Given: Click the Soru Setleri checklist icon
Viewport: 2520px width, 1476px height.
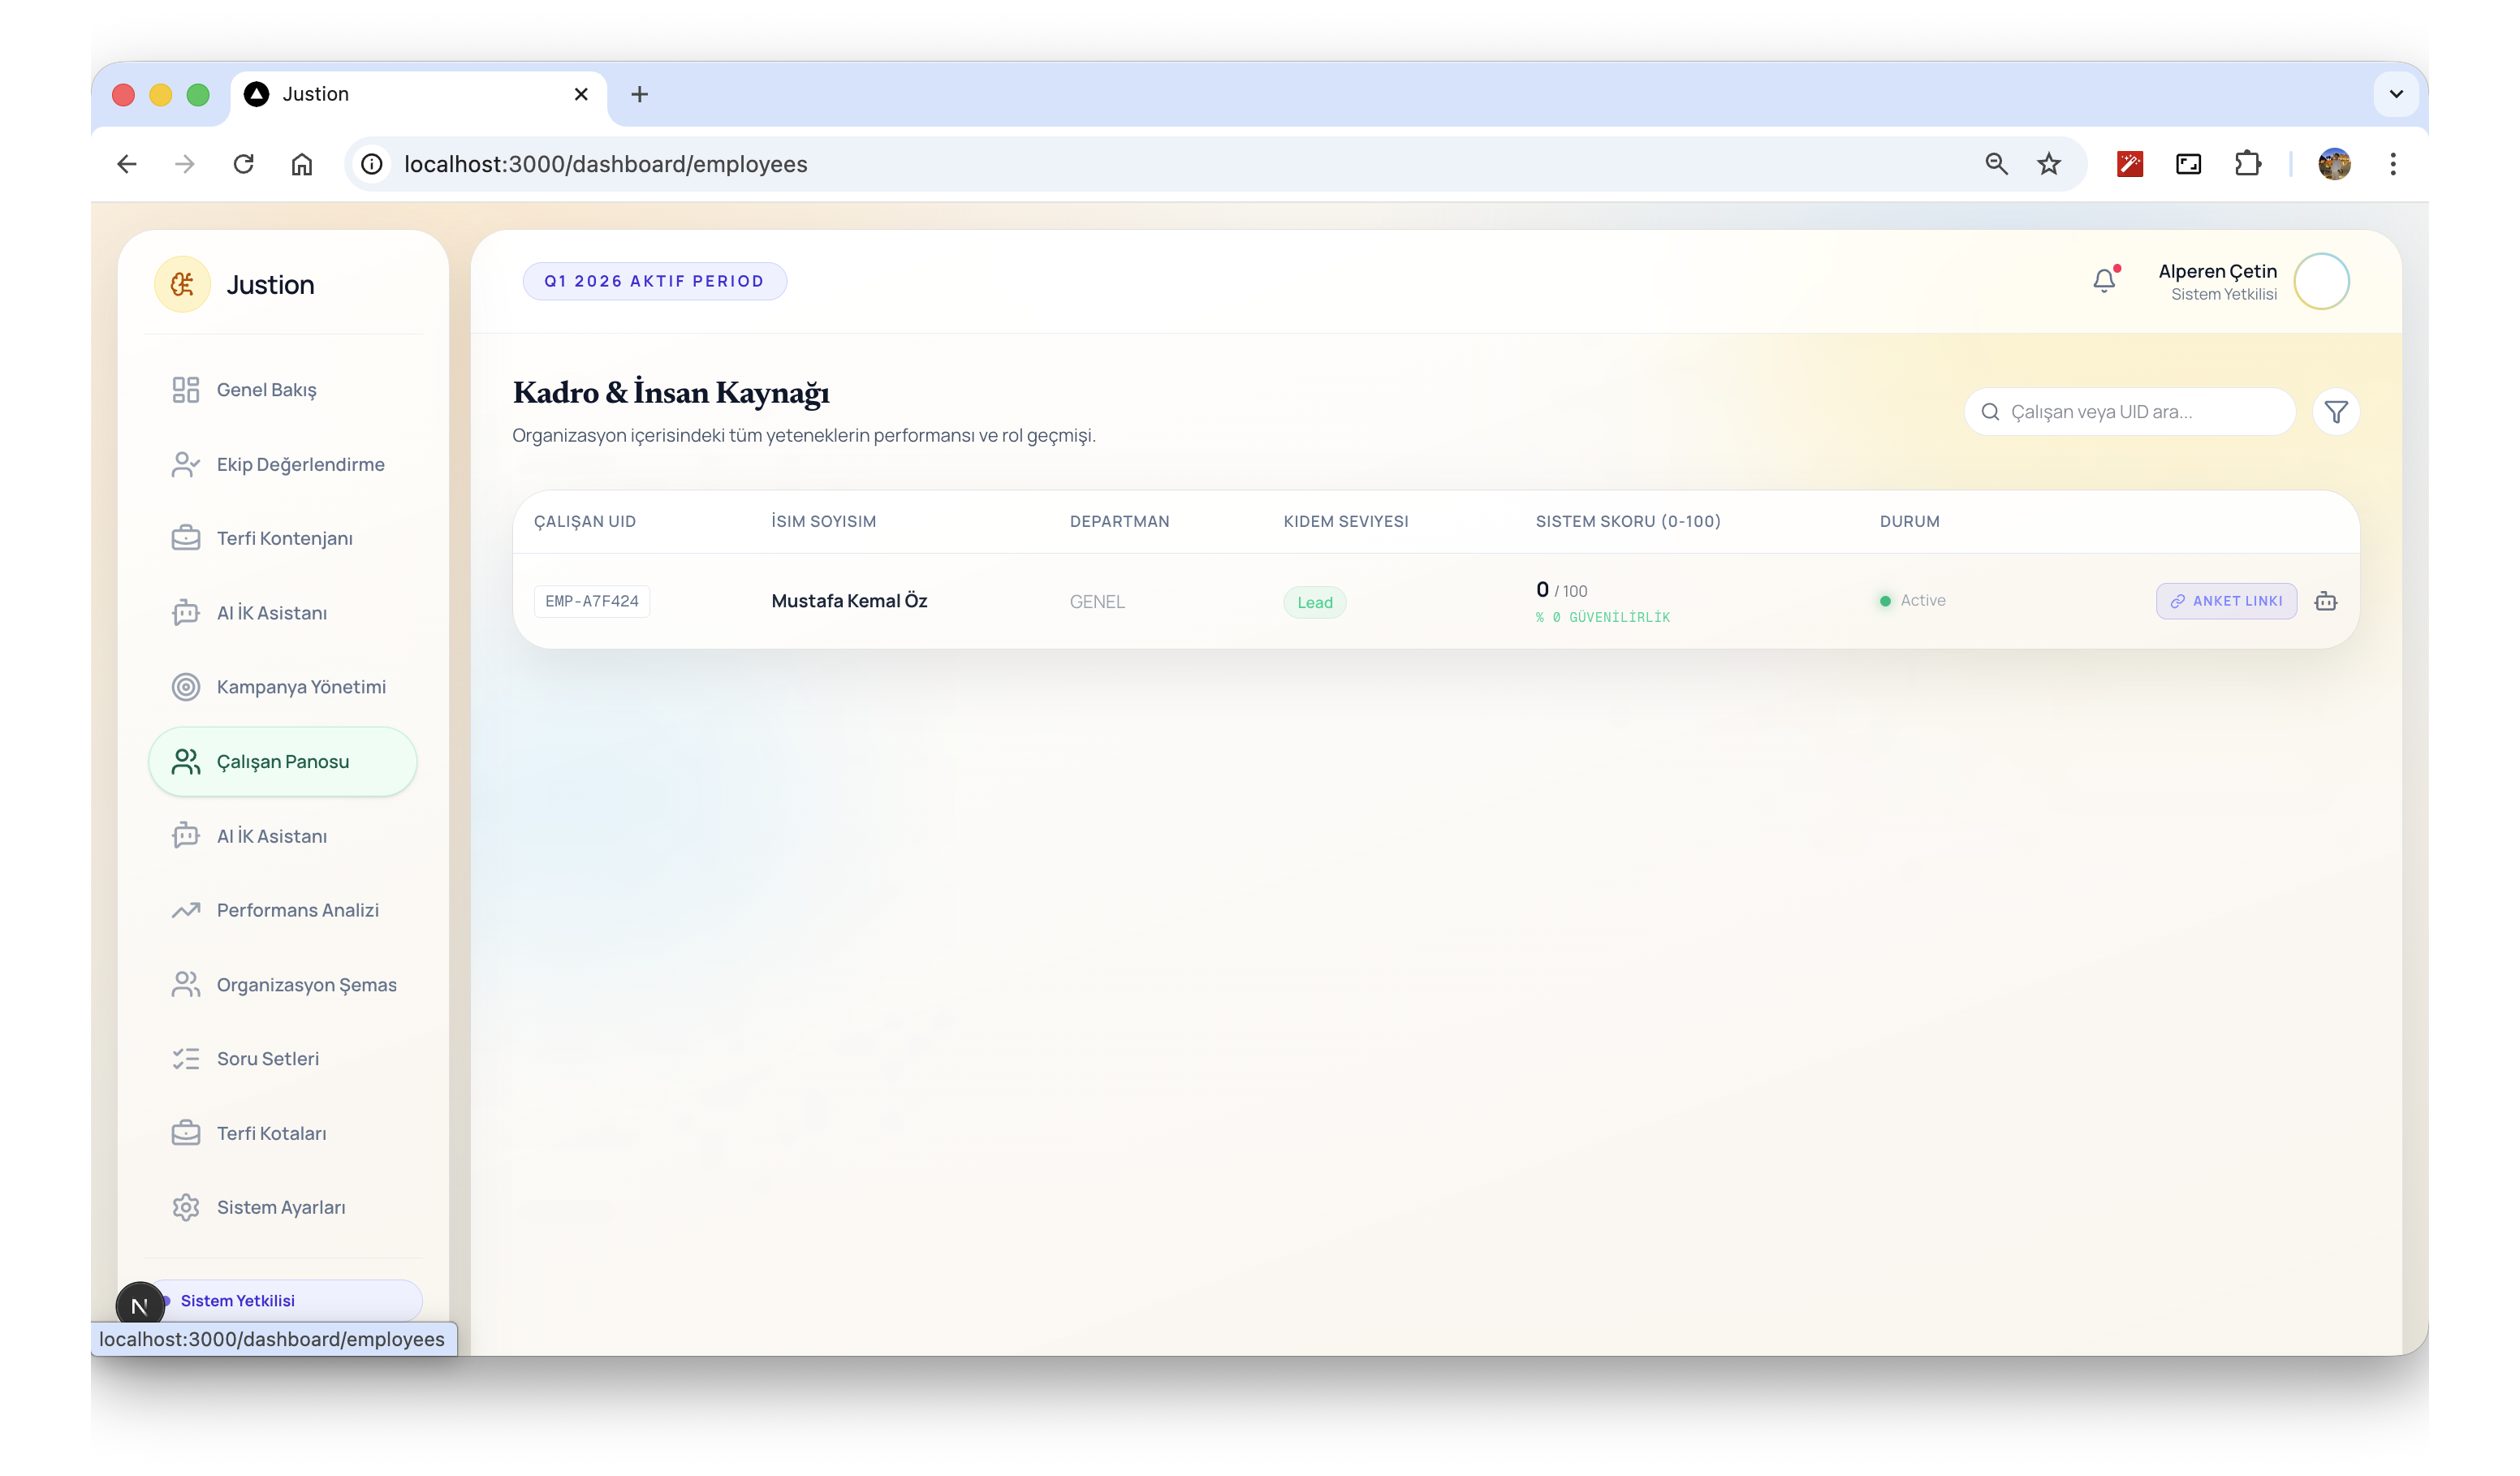Looking at the screenshot, I should 186,1059.
